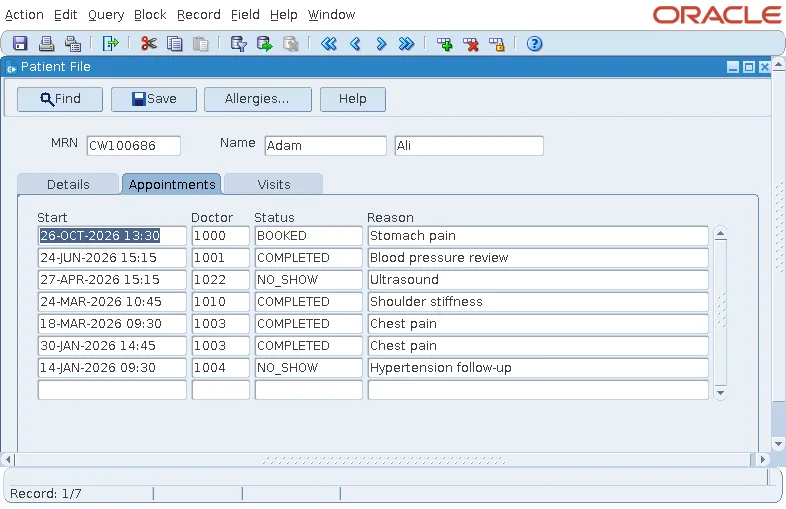Click the BOOKED status cell

308,236
